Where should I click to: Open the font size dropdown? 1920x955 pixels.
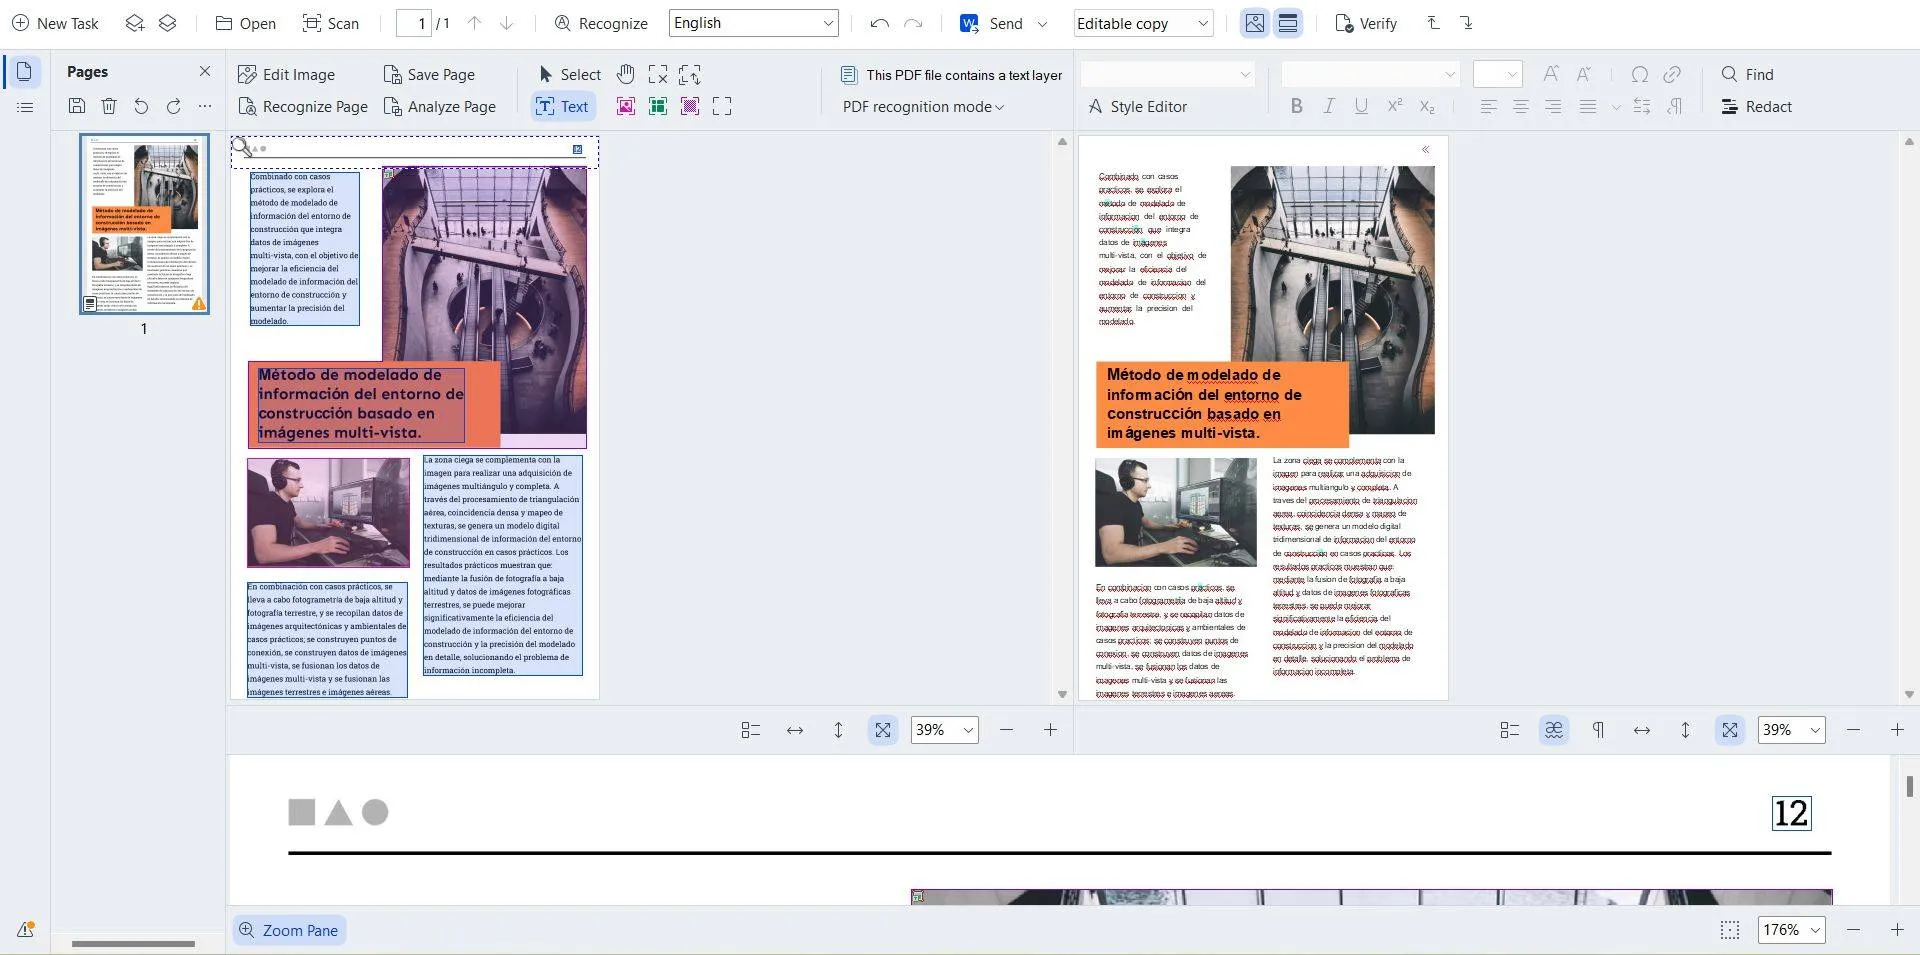click(x=1497, y=74)
